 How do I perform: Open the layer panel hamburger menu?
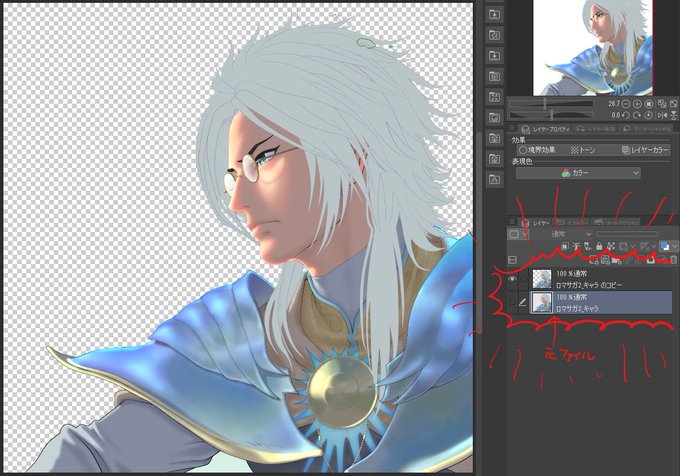(512, 222)
